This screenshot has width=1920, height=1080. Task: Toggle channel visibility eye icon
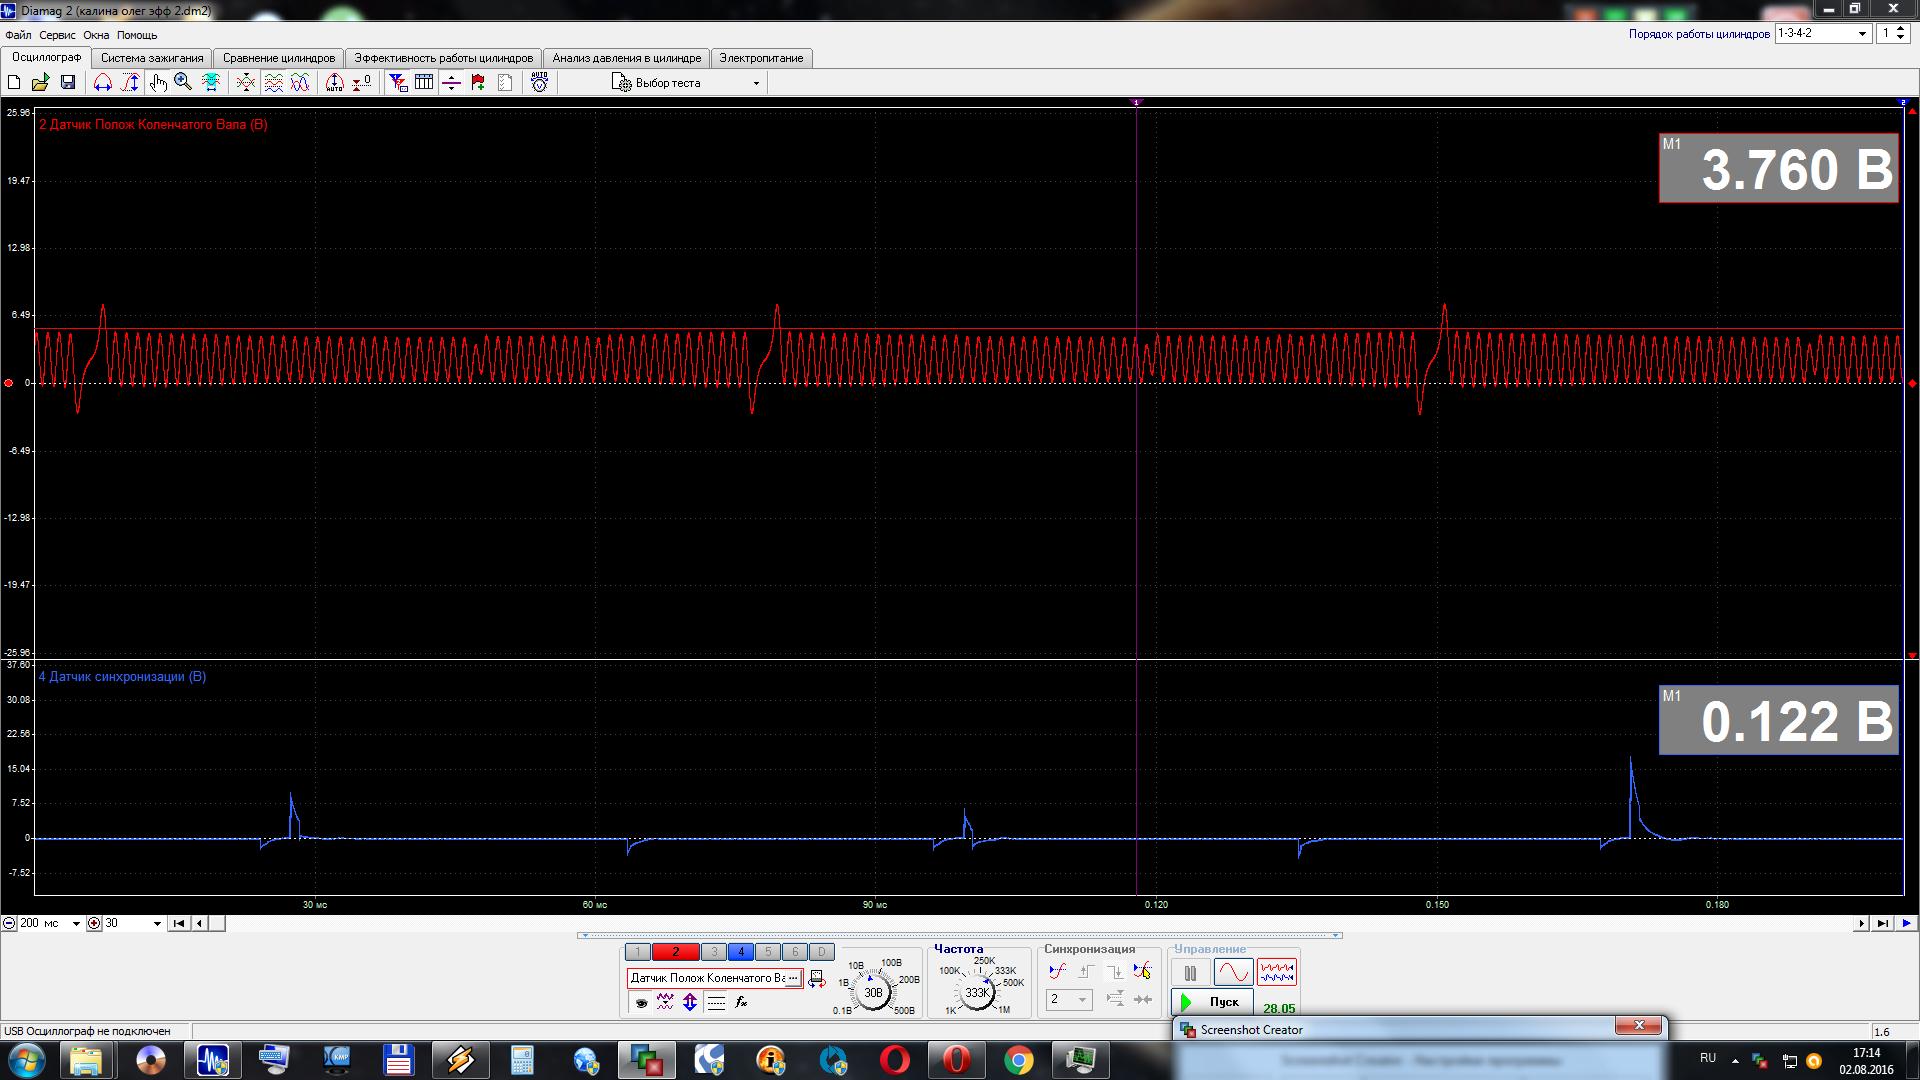coord(641,1002)
